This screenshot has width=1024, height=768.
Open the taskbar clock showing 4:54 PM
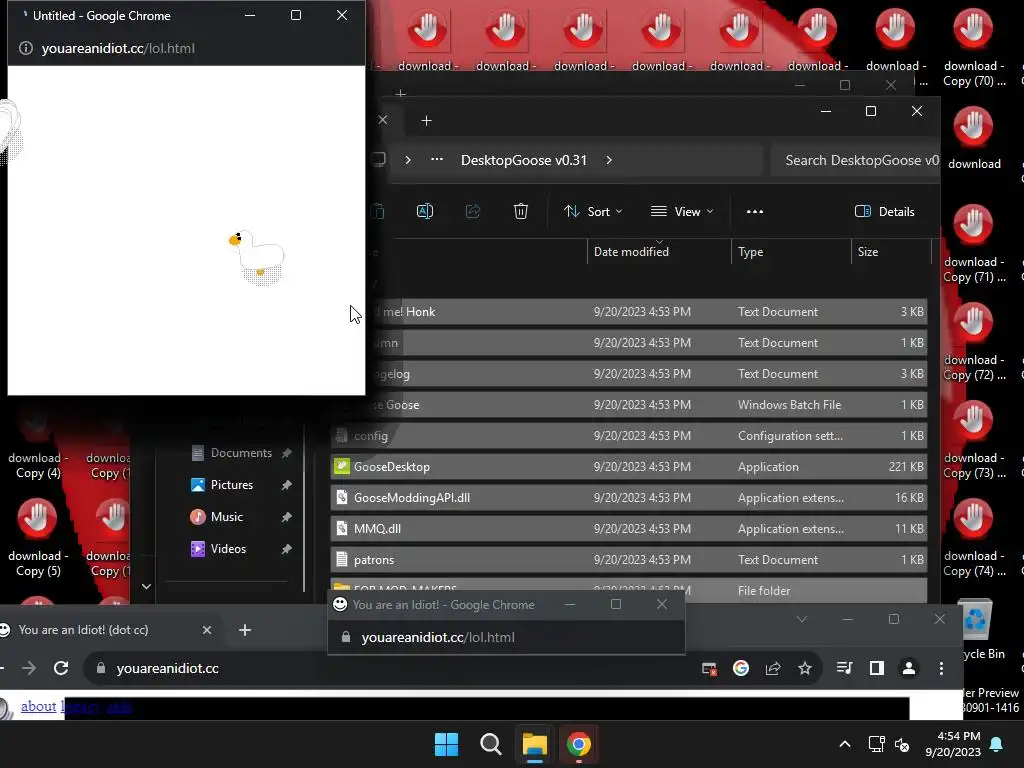point(953,744)
